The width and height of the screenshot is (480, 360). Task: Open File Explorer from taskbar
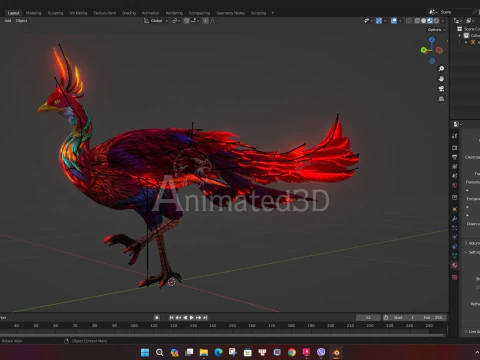tap(204, 352)
